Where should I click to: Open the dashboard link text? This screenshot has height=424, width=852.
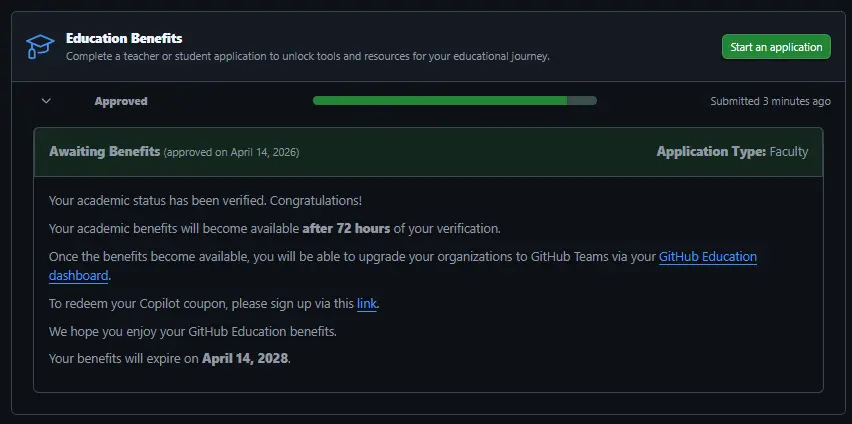click(x=78, y=276)
